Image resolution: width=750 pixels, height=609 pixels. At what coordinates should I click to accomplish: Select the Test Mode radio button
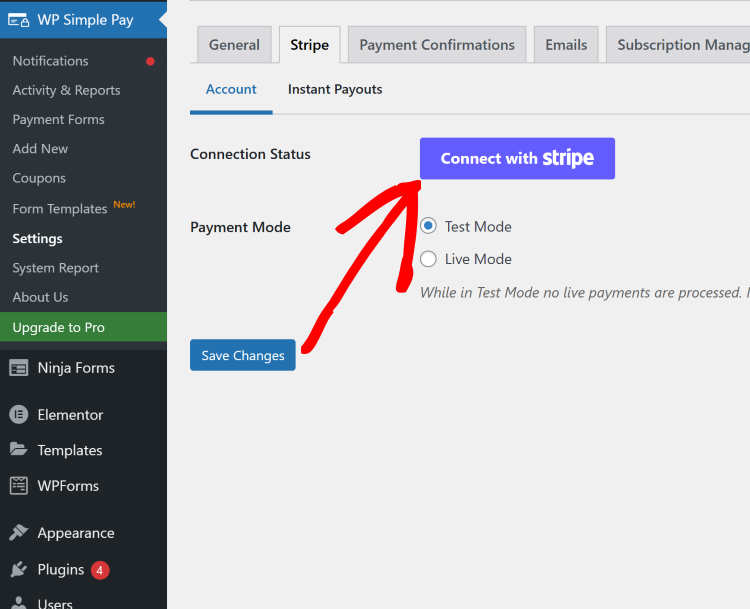428,226
